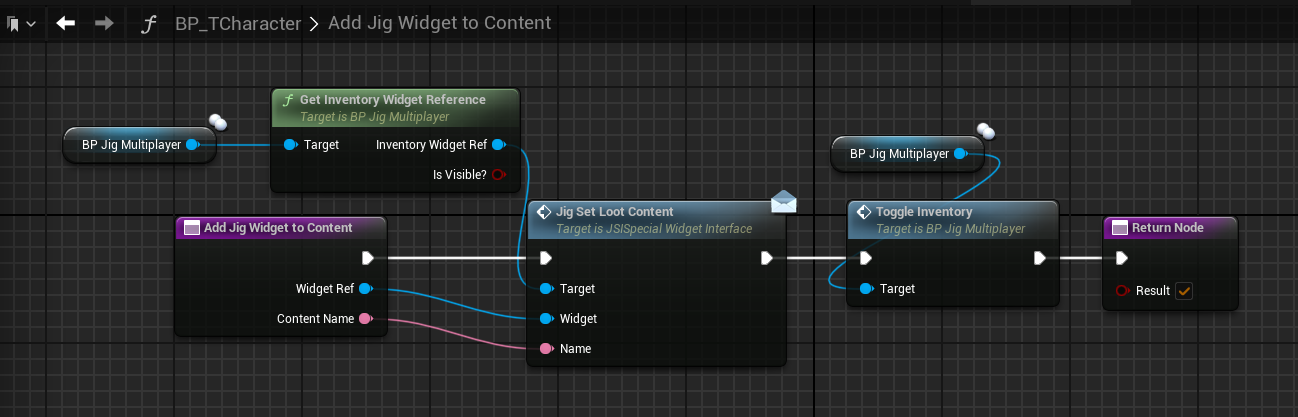The height and width of the screenshot is (417, 1298).
Task: Click 'Target is JSISpecial Widget Interface' subtitle
Action: [x=654, y=229]
